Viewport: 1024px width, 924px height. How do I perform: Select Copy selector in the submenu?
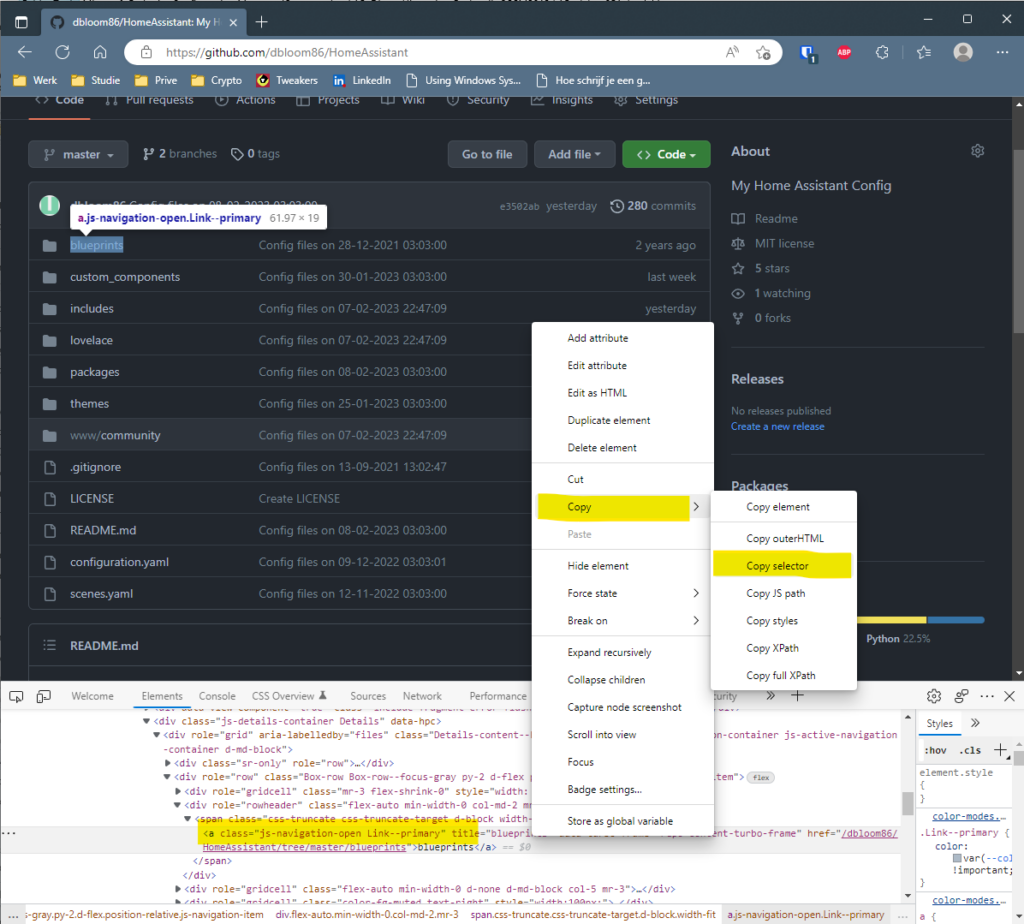(782, 566)
